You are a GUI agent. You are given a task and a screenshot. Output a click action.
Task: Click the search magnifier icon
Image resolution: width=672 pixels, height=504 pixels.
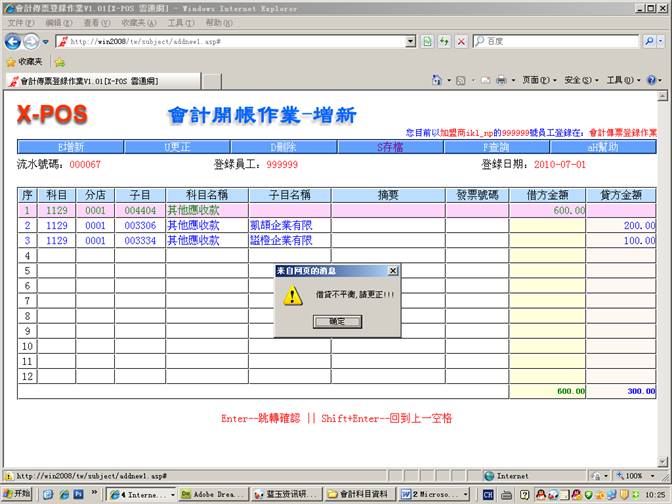[x=648, y=41]
